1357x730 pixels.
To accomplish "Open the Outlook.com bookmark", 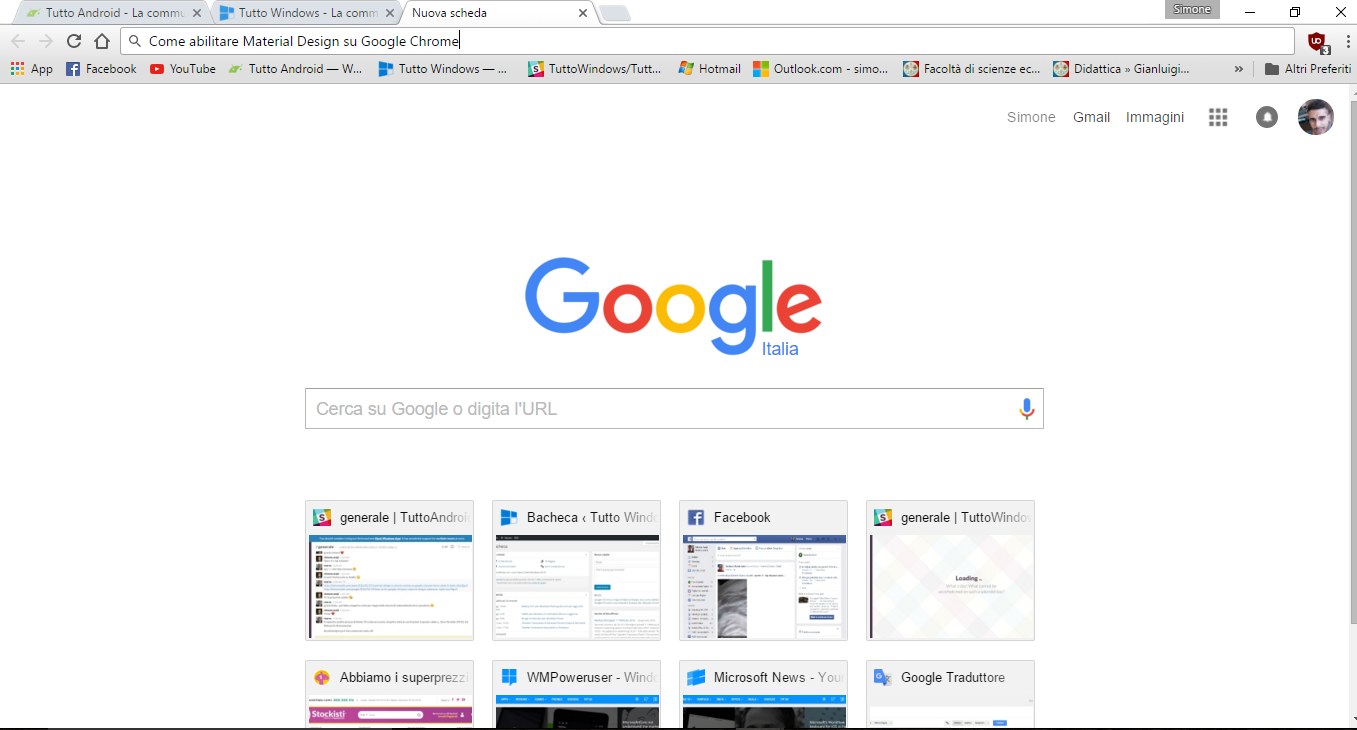I will 821,69.
